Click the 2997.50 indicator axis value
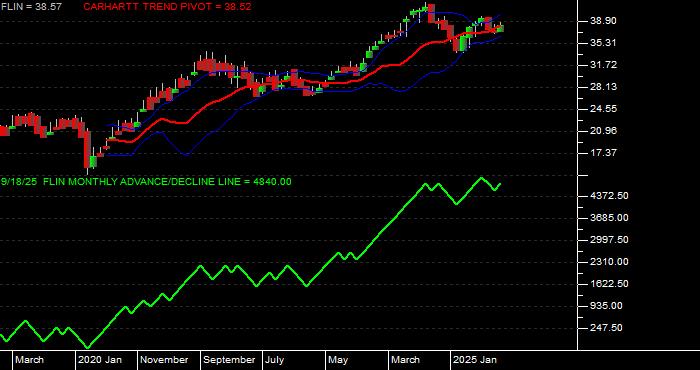The image size is (700, 370). click(610, 240)
